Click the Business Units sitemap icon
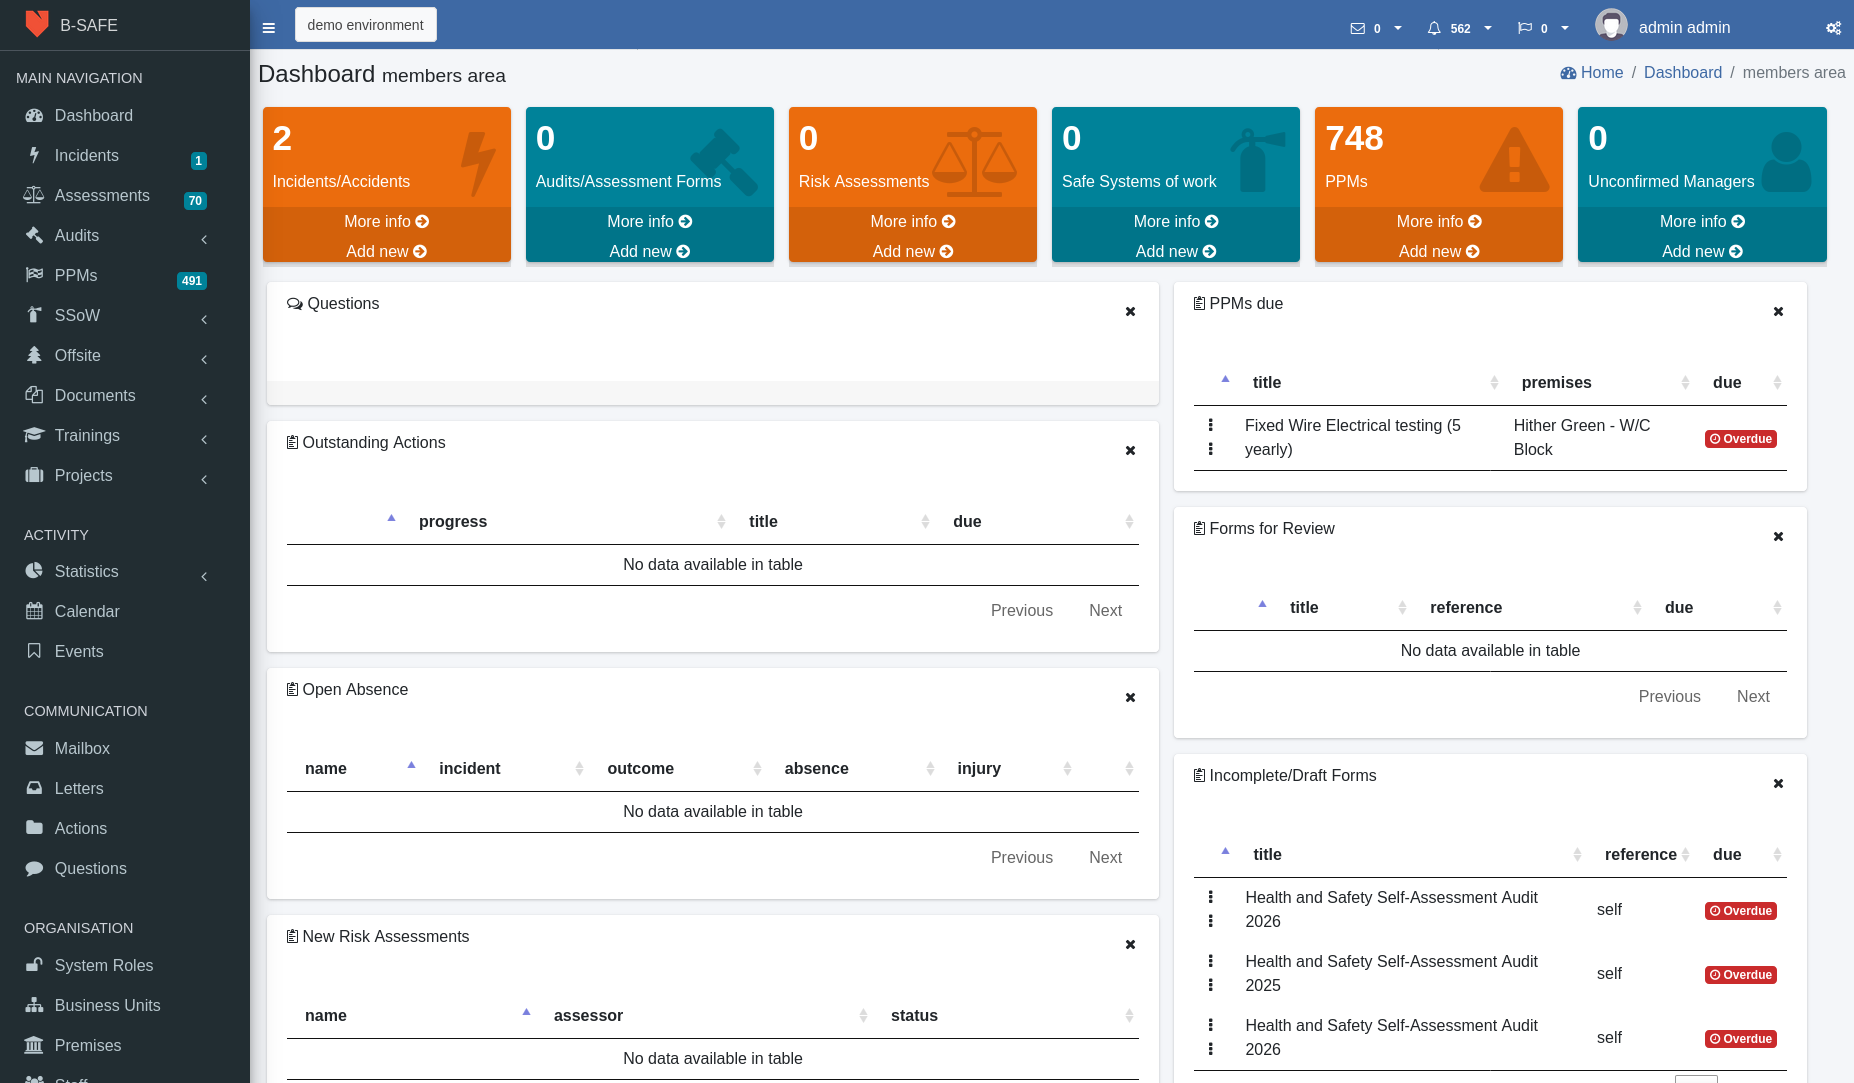1854x1083 pixels. pos(34,1005)
